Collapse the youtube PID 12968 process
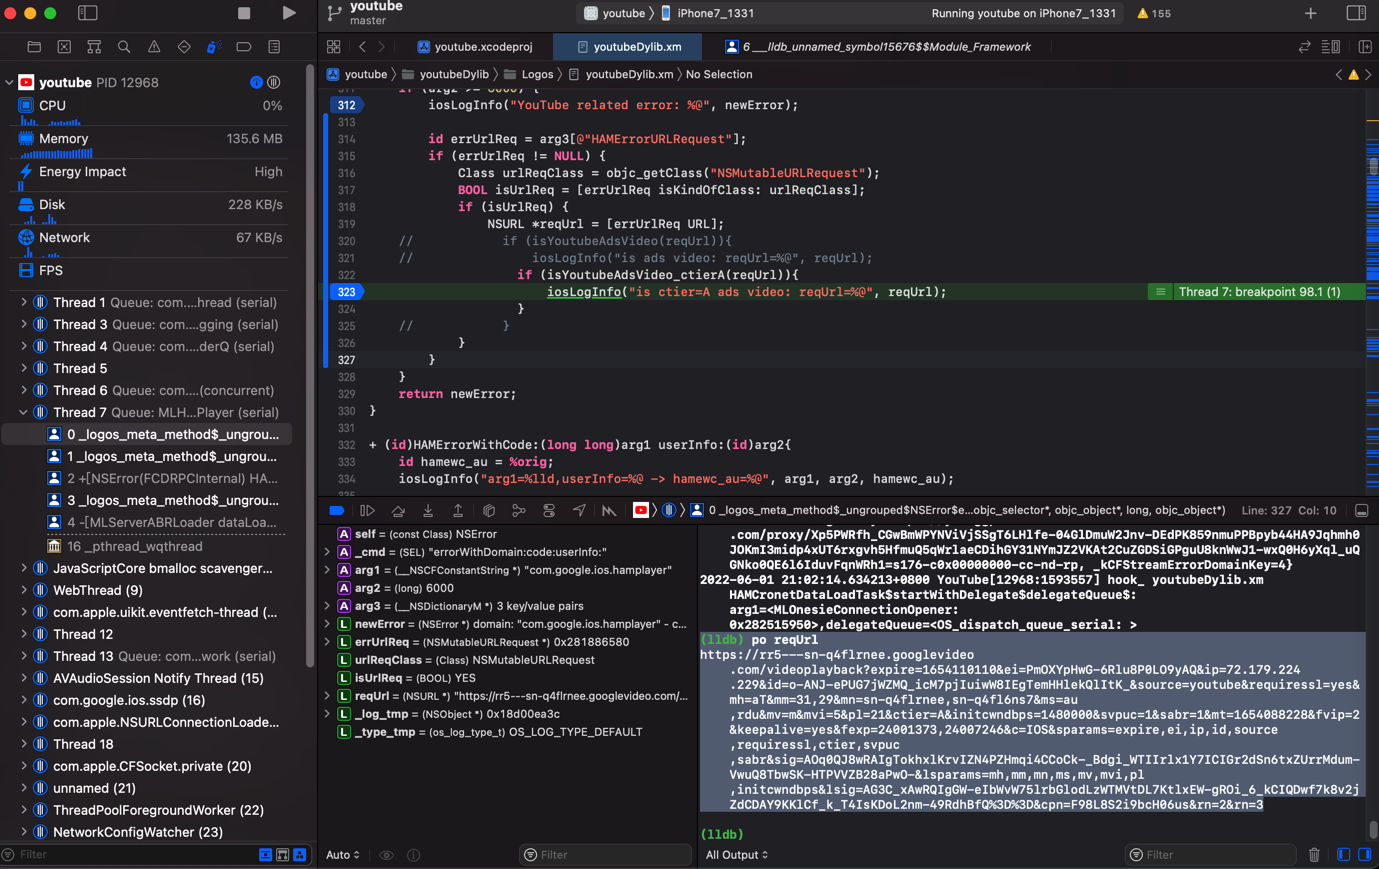Viewport: 1379px width, 869px height. coord(10,83)
